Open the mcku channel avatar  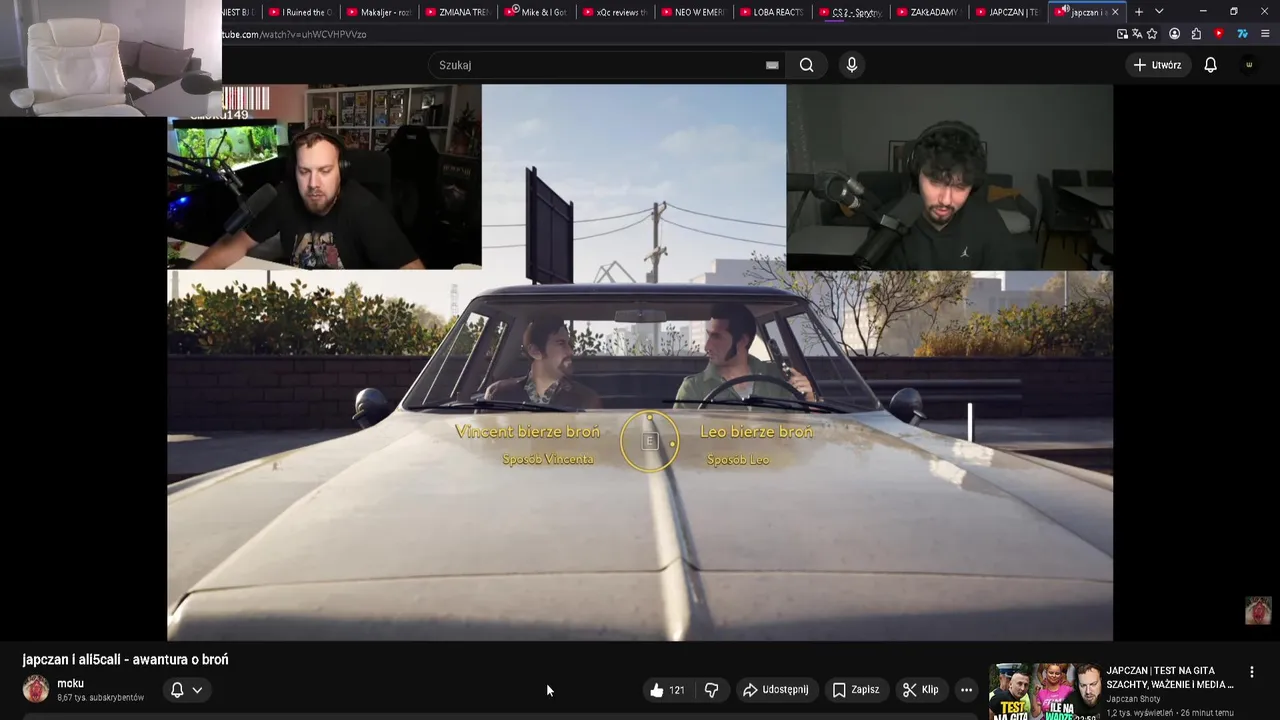pos(36,689)
